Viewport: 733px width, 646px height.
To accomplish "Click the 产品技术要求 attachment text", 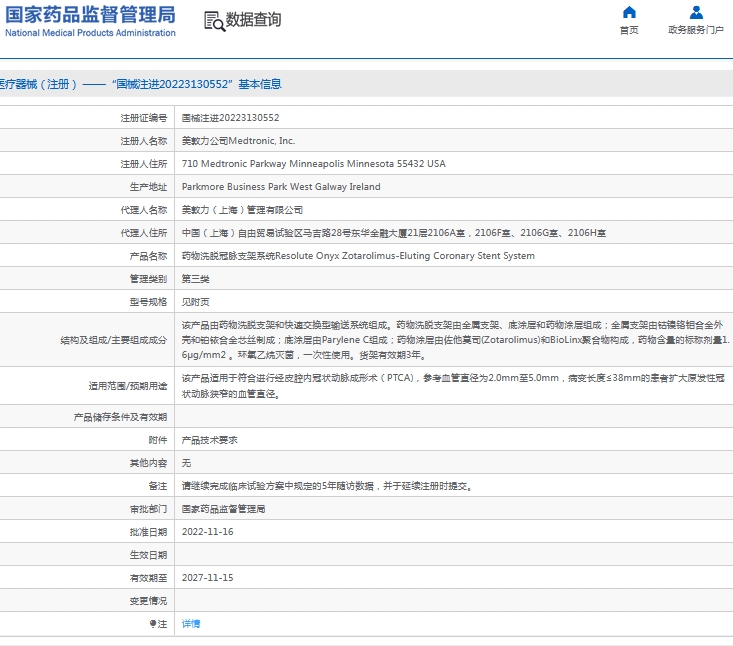I will (x=209, y=440).
